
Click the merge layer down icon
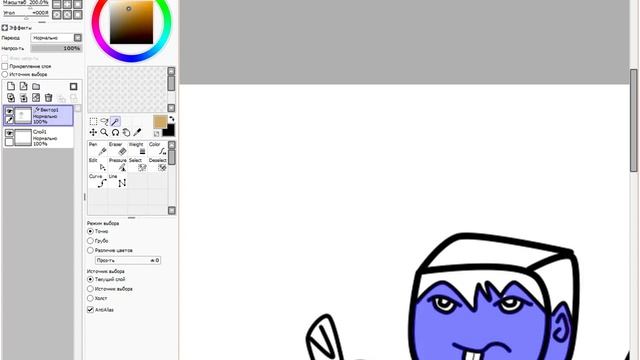point(24,98)
